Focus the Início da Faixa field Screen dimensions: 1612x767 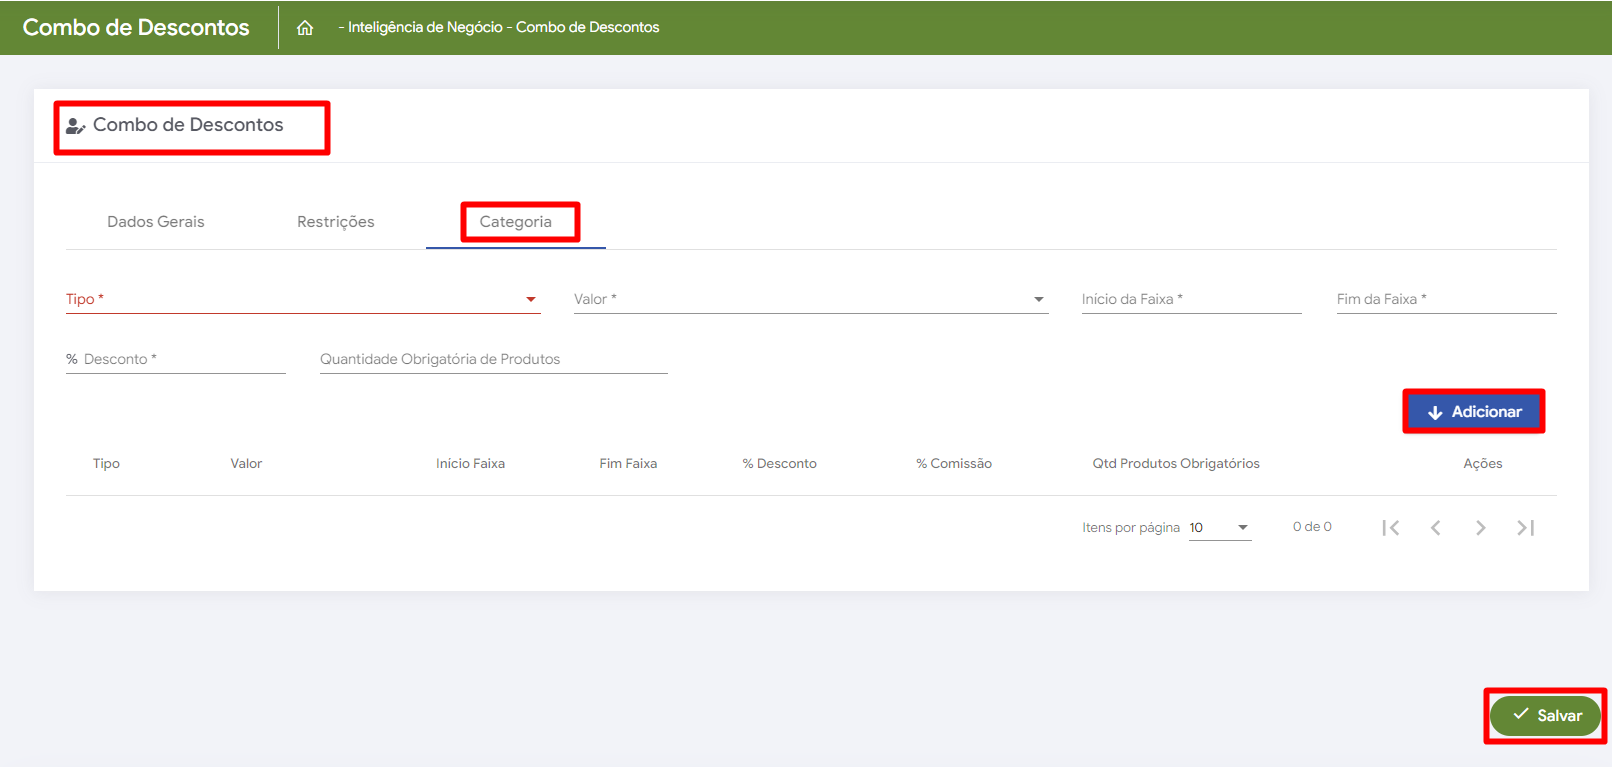pyautogui.click(x=1190, y=299)
